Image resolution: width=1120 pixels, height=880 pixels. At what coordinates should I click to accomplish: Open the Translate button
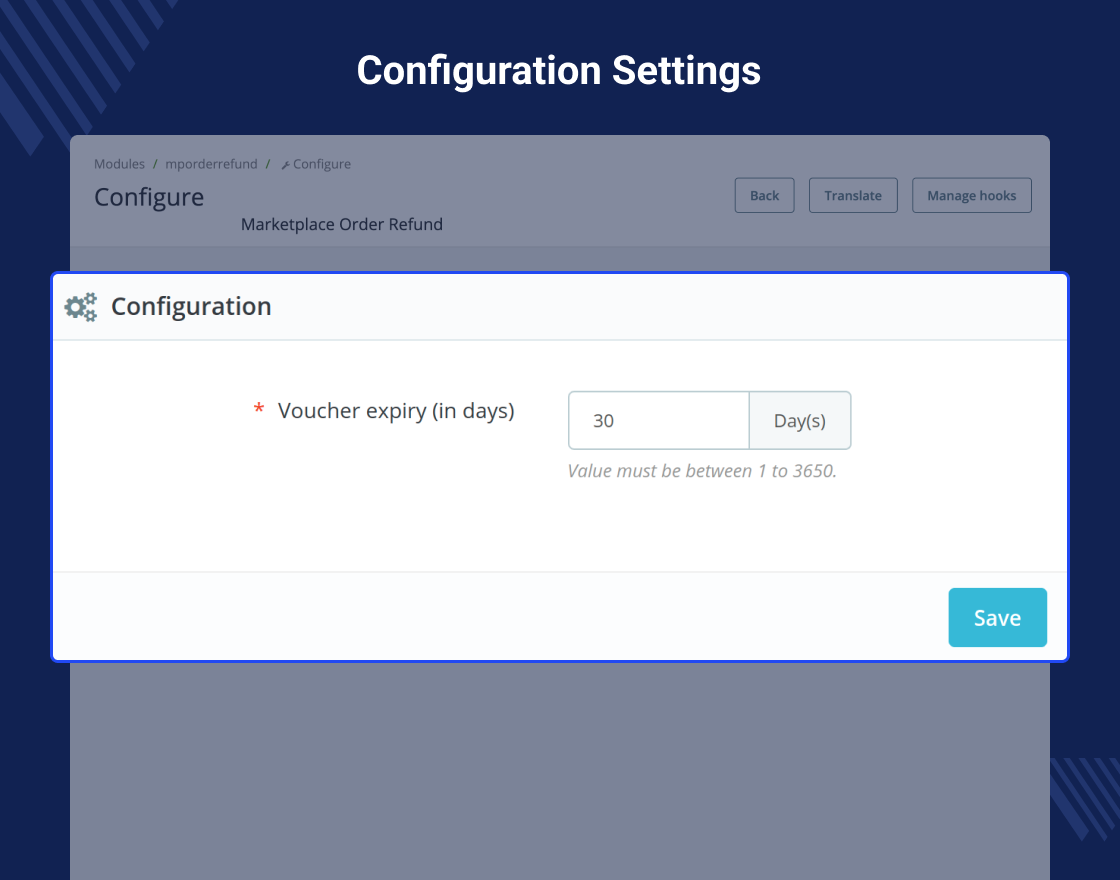[853, 195]
